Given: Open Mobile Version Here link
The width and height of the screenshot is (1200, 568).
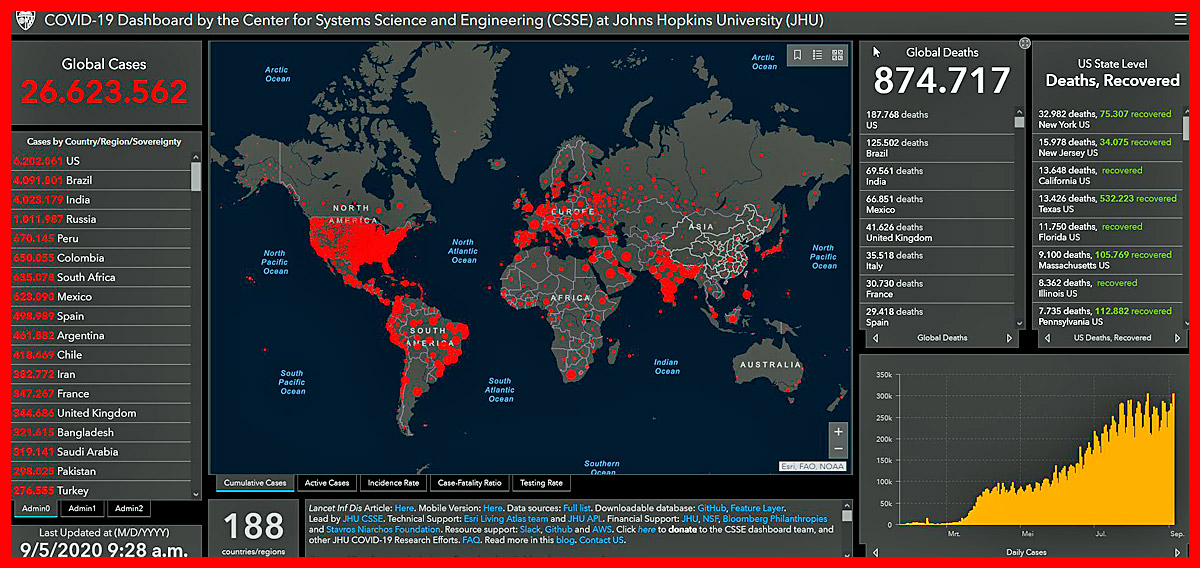Looking at the screenshot, I should [x=493, y=508].
